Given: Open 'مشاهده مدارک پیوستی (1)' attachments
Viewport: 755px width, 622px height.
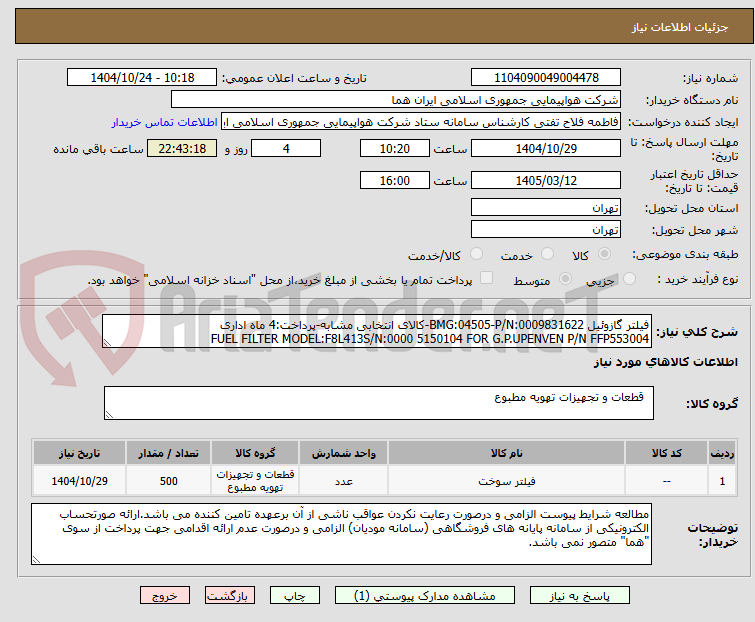Looking at the screenshot, I should 425,596.
